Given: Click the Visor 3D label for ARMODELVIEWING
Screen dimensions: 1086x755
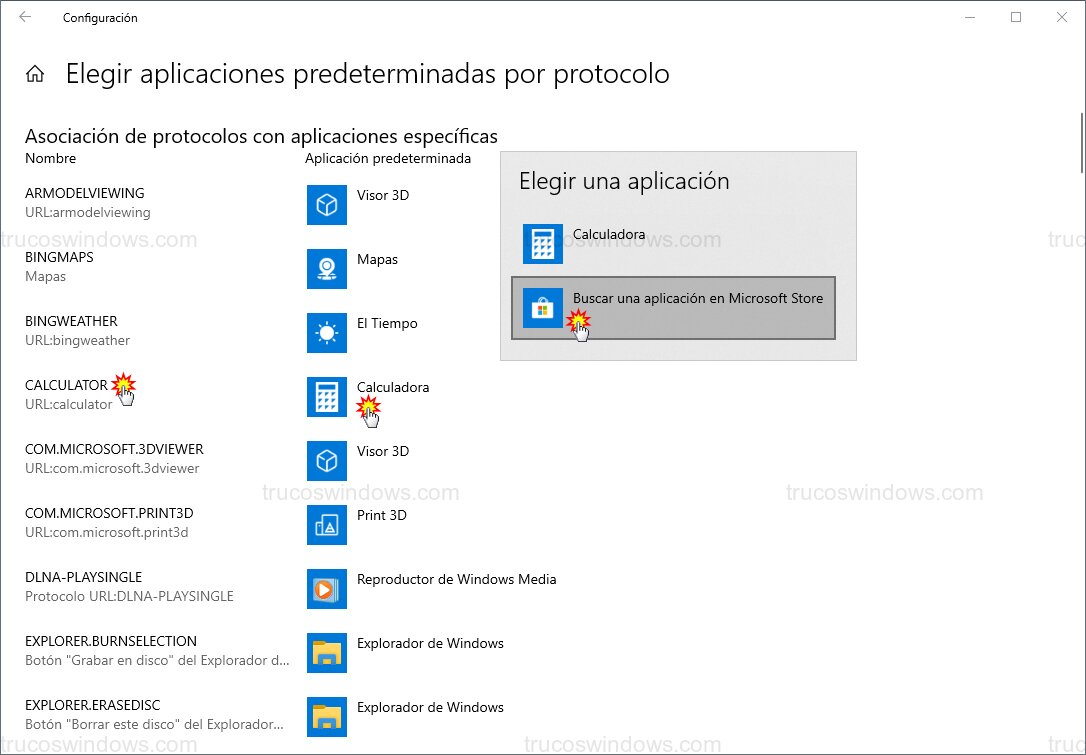Looking at the screenshot, I should coord(382,195).
